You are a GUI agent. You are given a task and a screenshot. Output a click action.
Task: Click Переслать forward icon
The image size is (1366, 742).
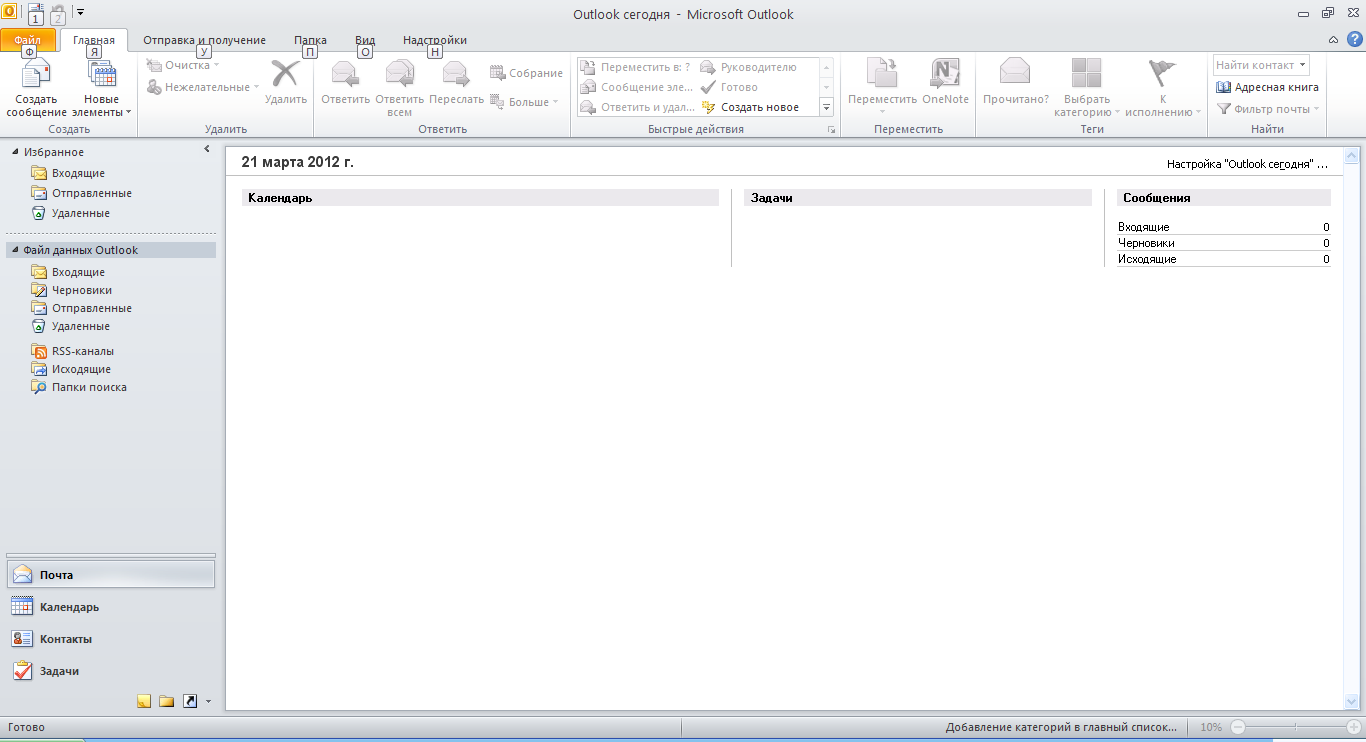456,74
